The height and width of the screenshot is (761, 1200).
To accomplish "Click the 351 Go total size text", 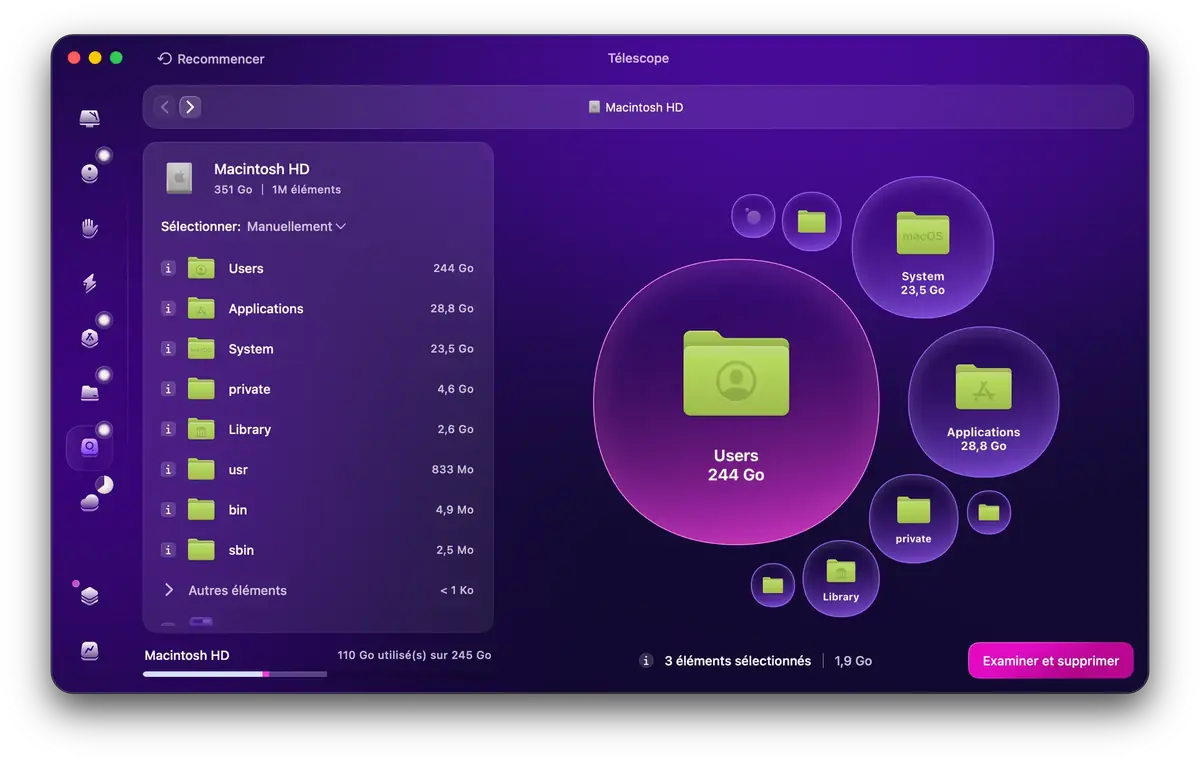I will point(233,189).
